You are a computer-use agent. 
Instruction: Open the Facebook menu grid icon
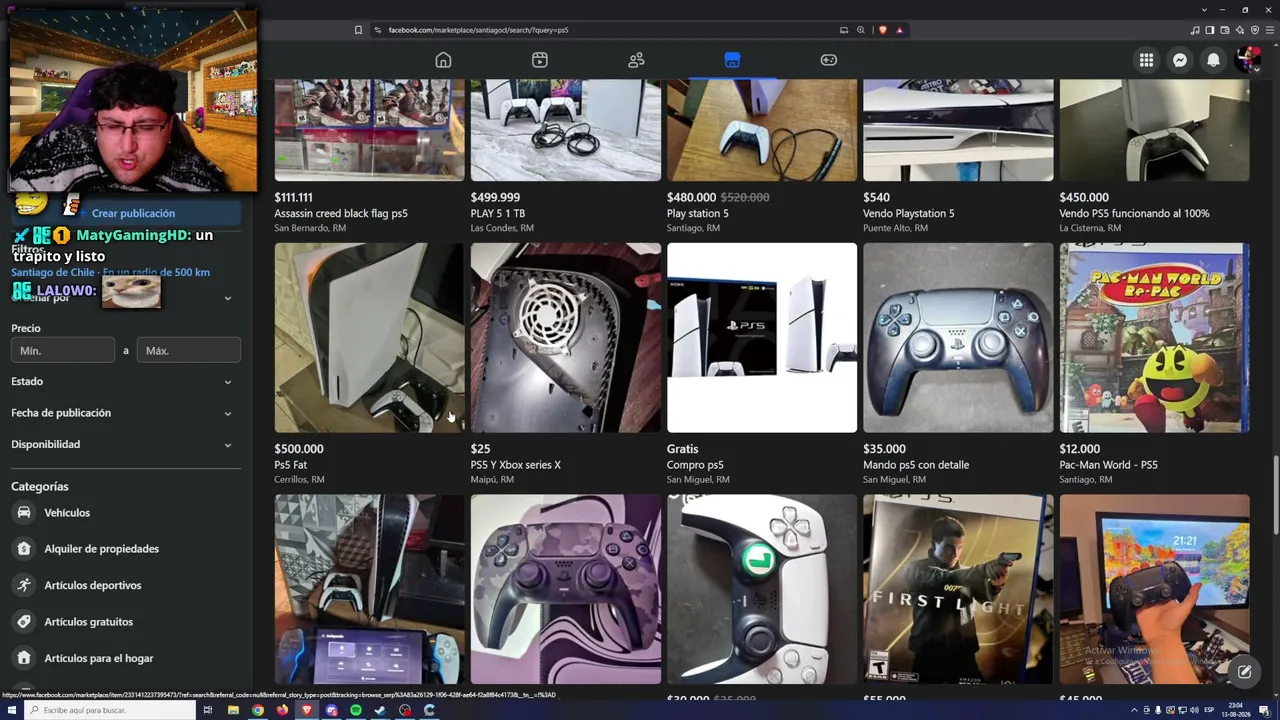(x=1146, y=60)
